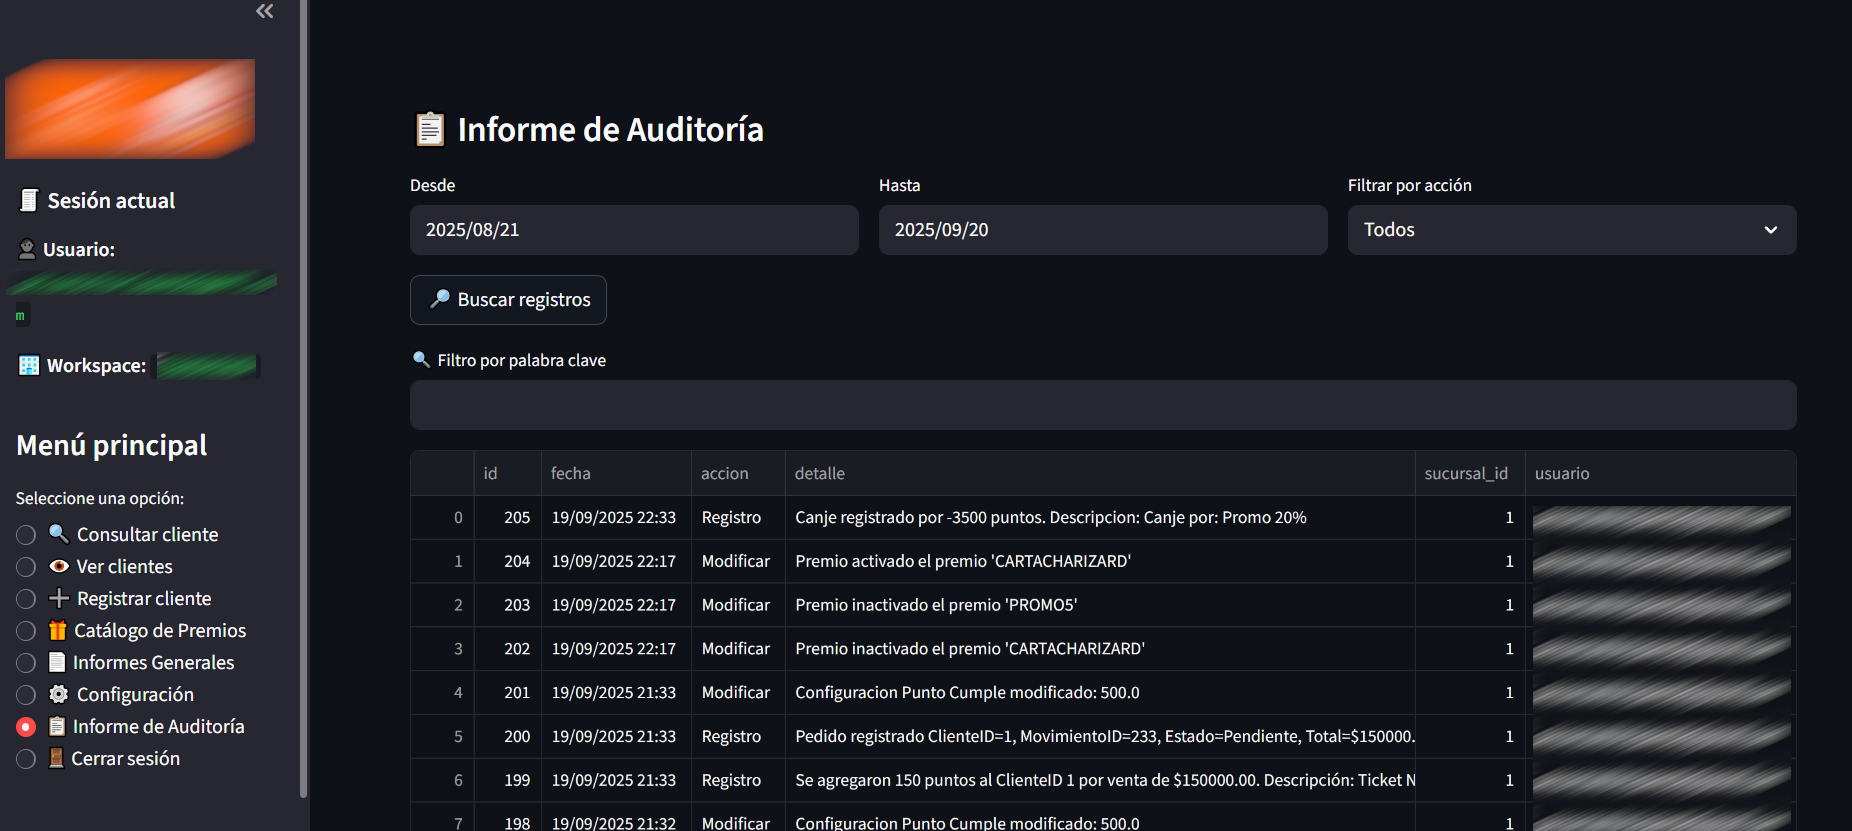Viewport: 1852px width, 831px height.
Task: Click the sidebar vertical scrollbar
Action: coord(303,400)
